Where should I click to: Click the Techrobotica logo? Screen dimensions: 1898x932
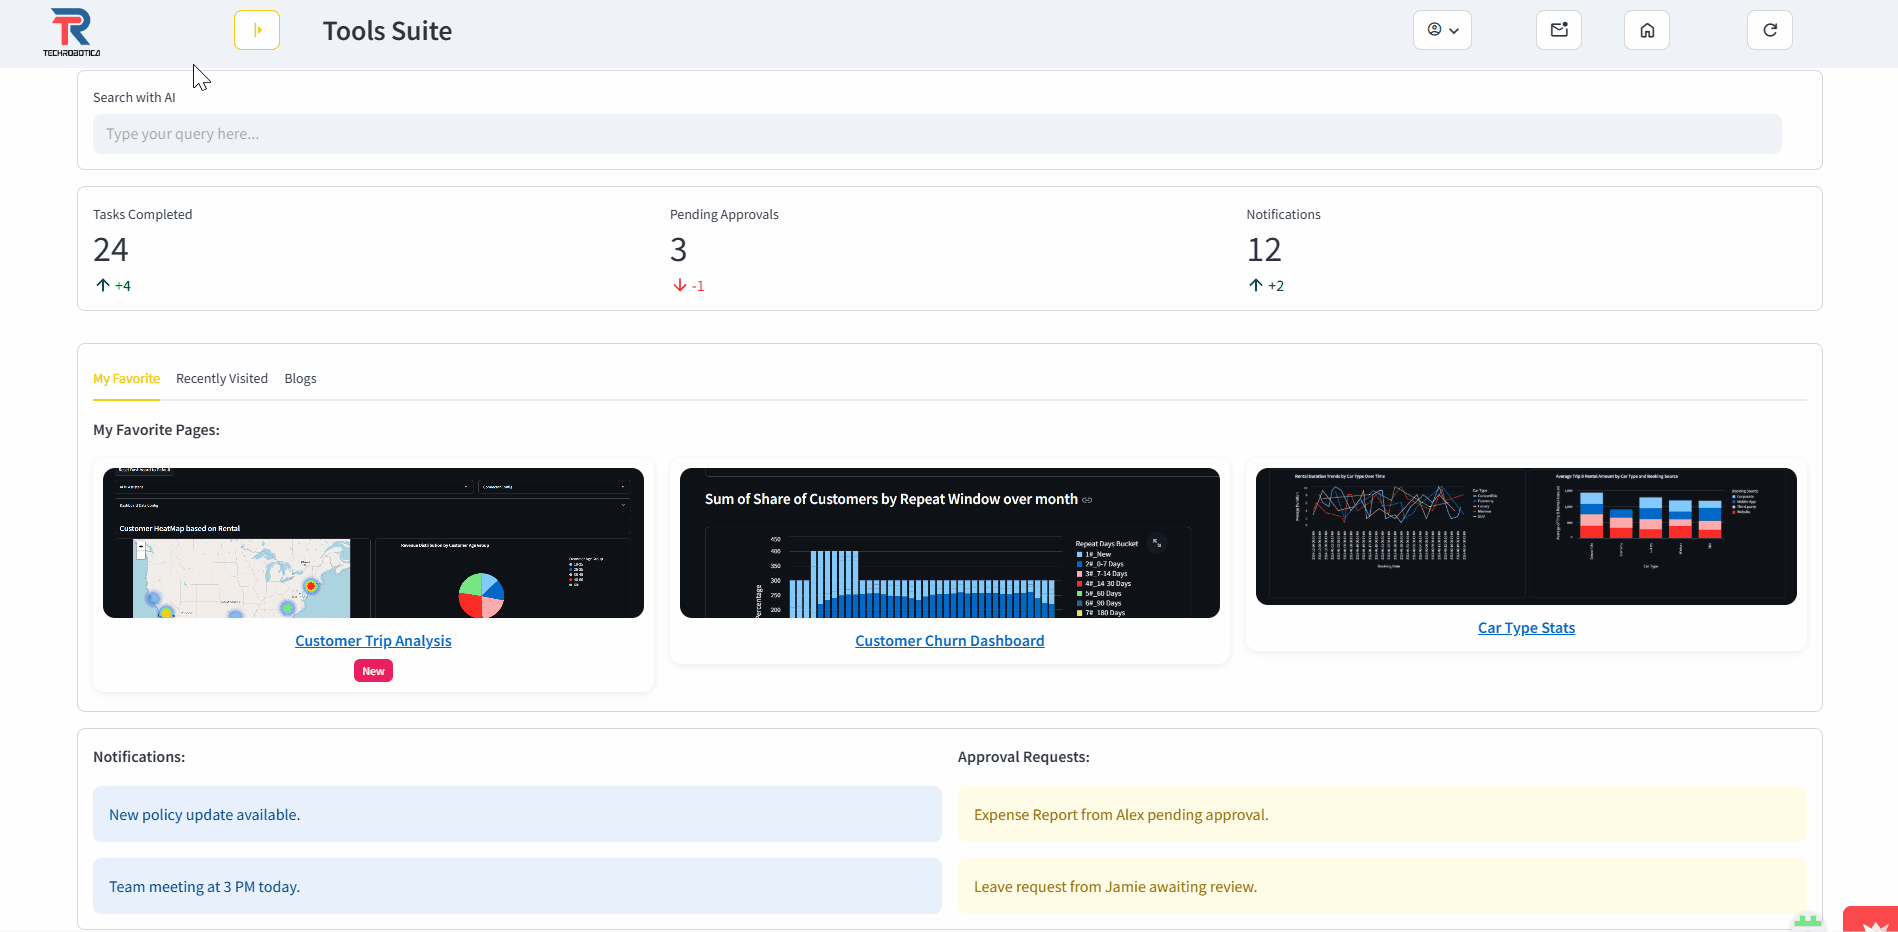tap(71, 32)
